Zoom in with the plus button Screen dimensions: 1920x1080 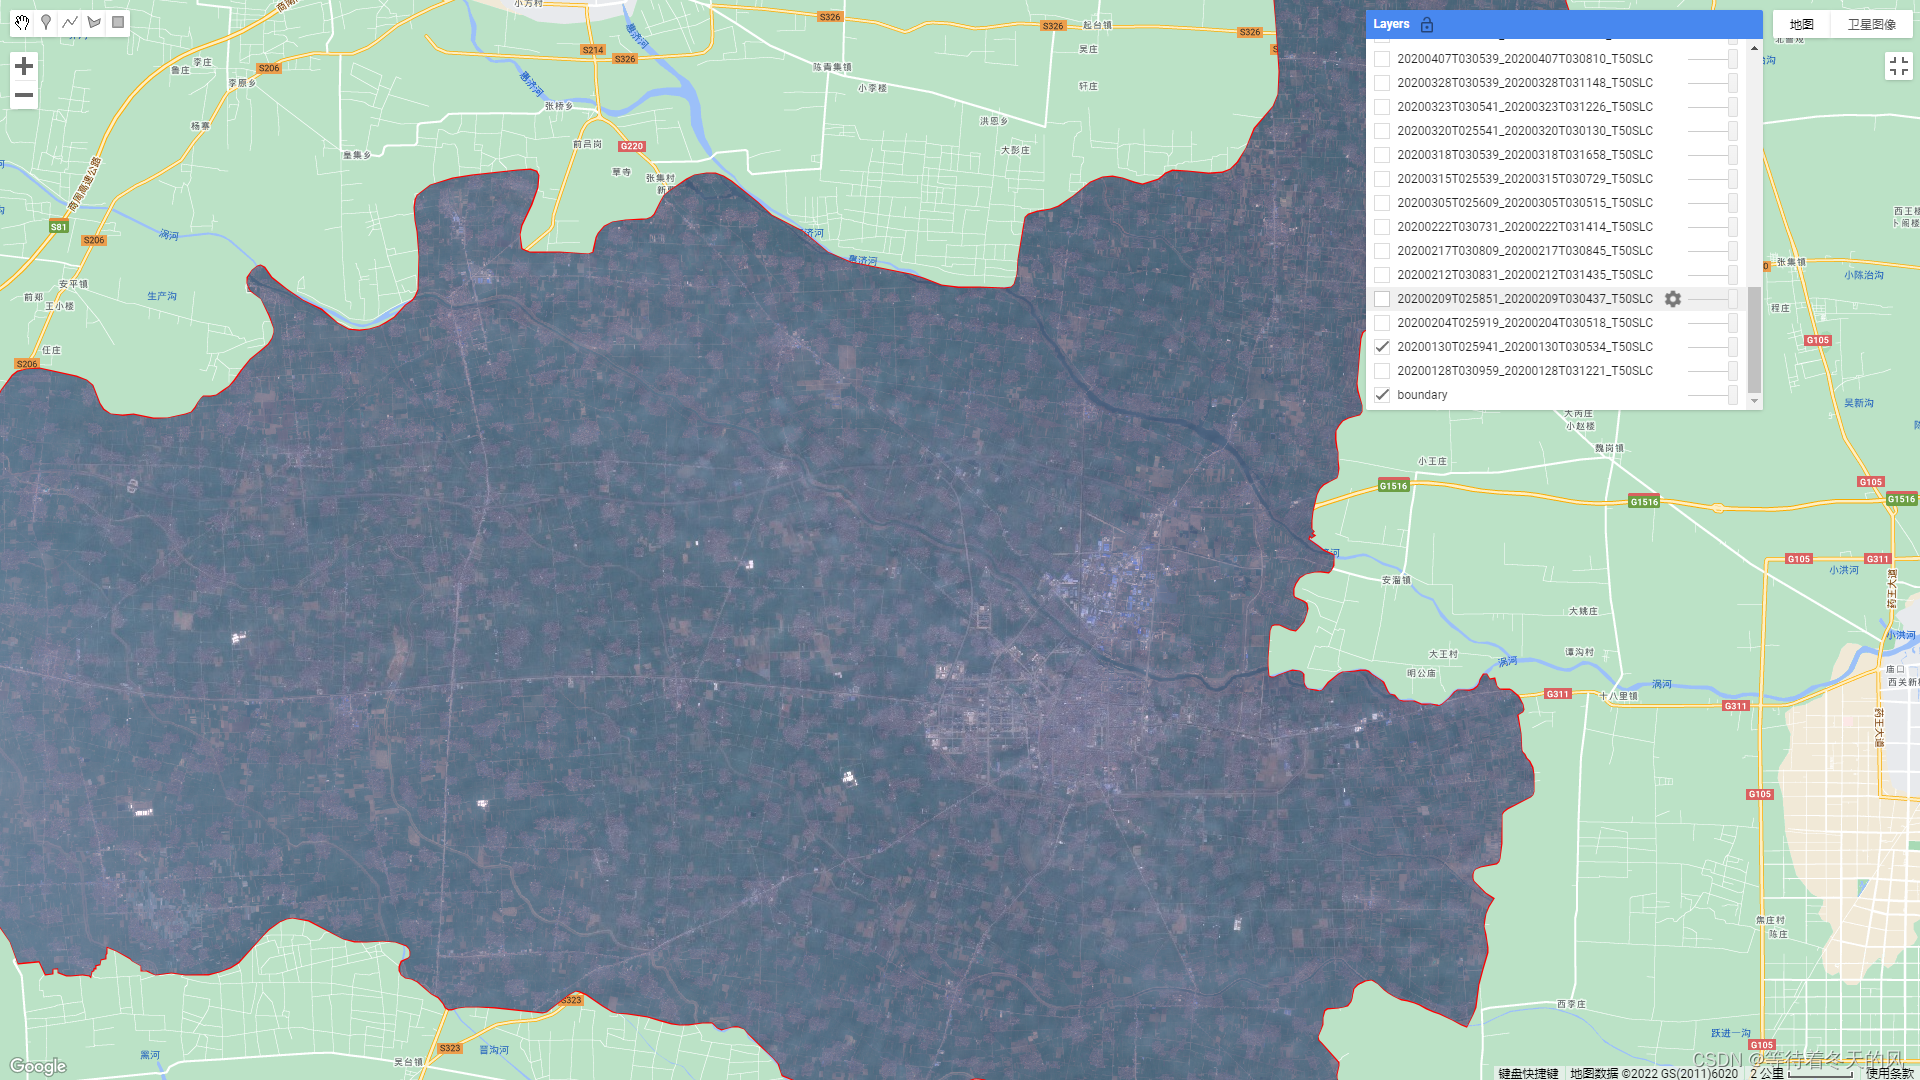click(x=24, y=66)
